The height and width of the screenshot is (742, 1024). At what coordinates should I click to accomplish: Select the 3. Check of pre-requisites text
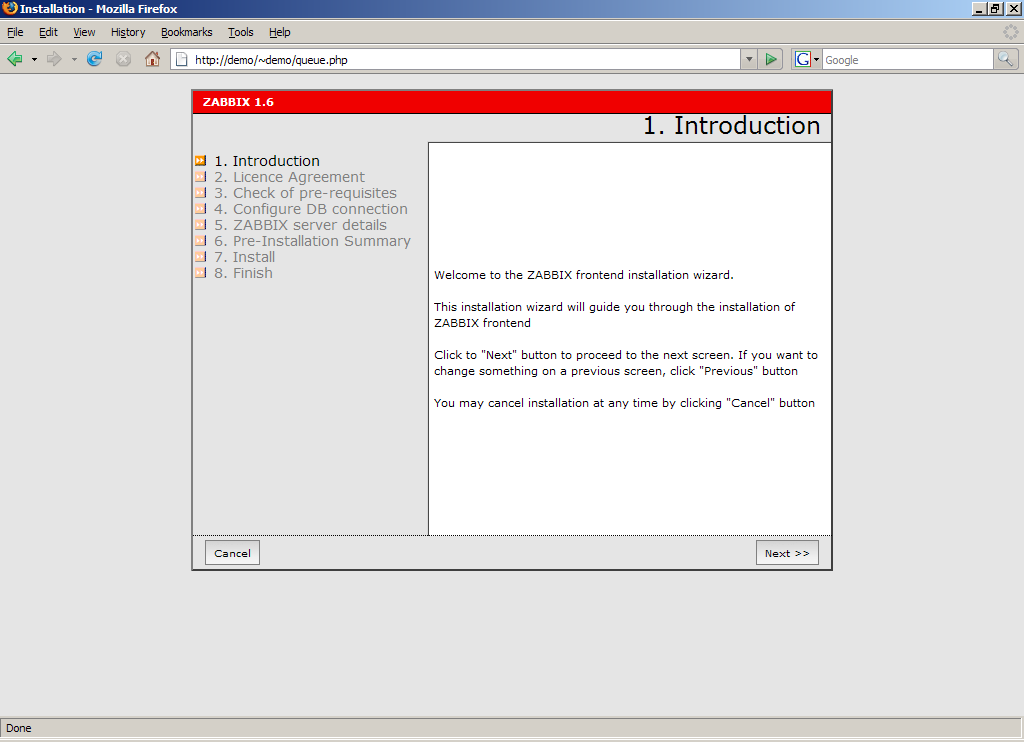pyautogui.click(x=306, y=193)
